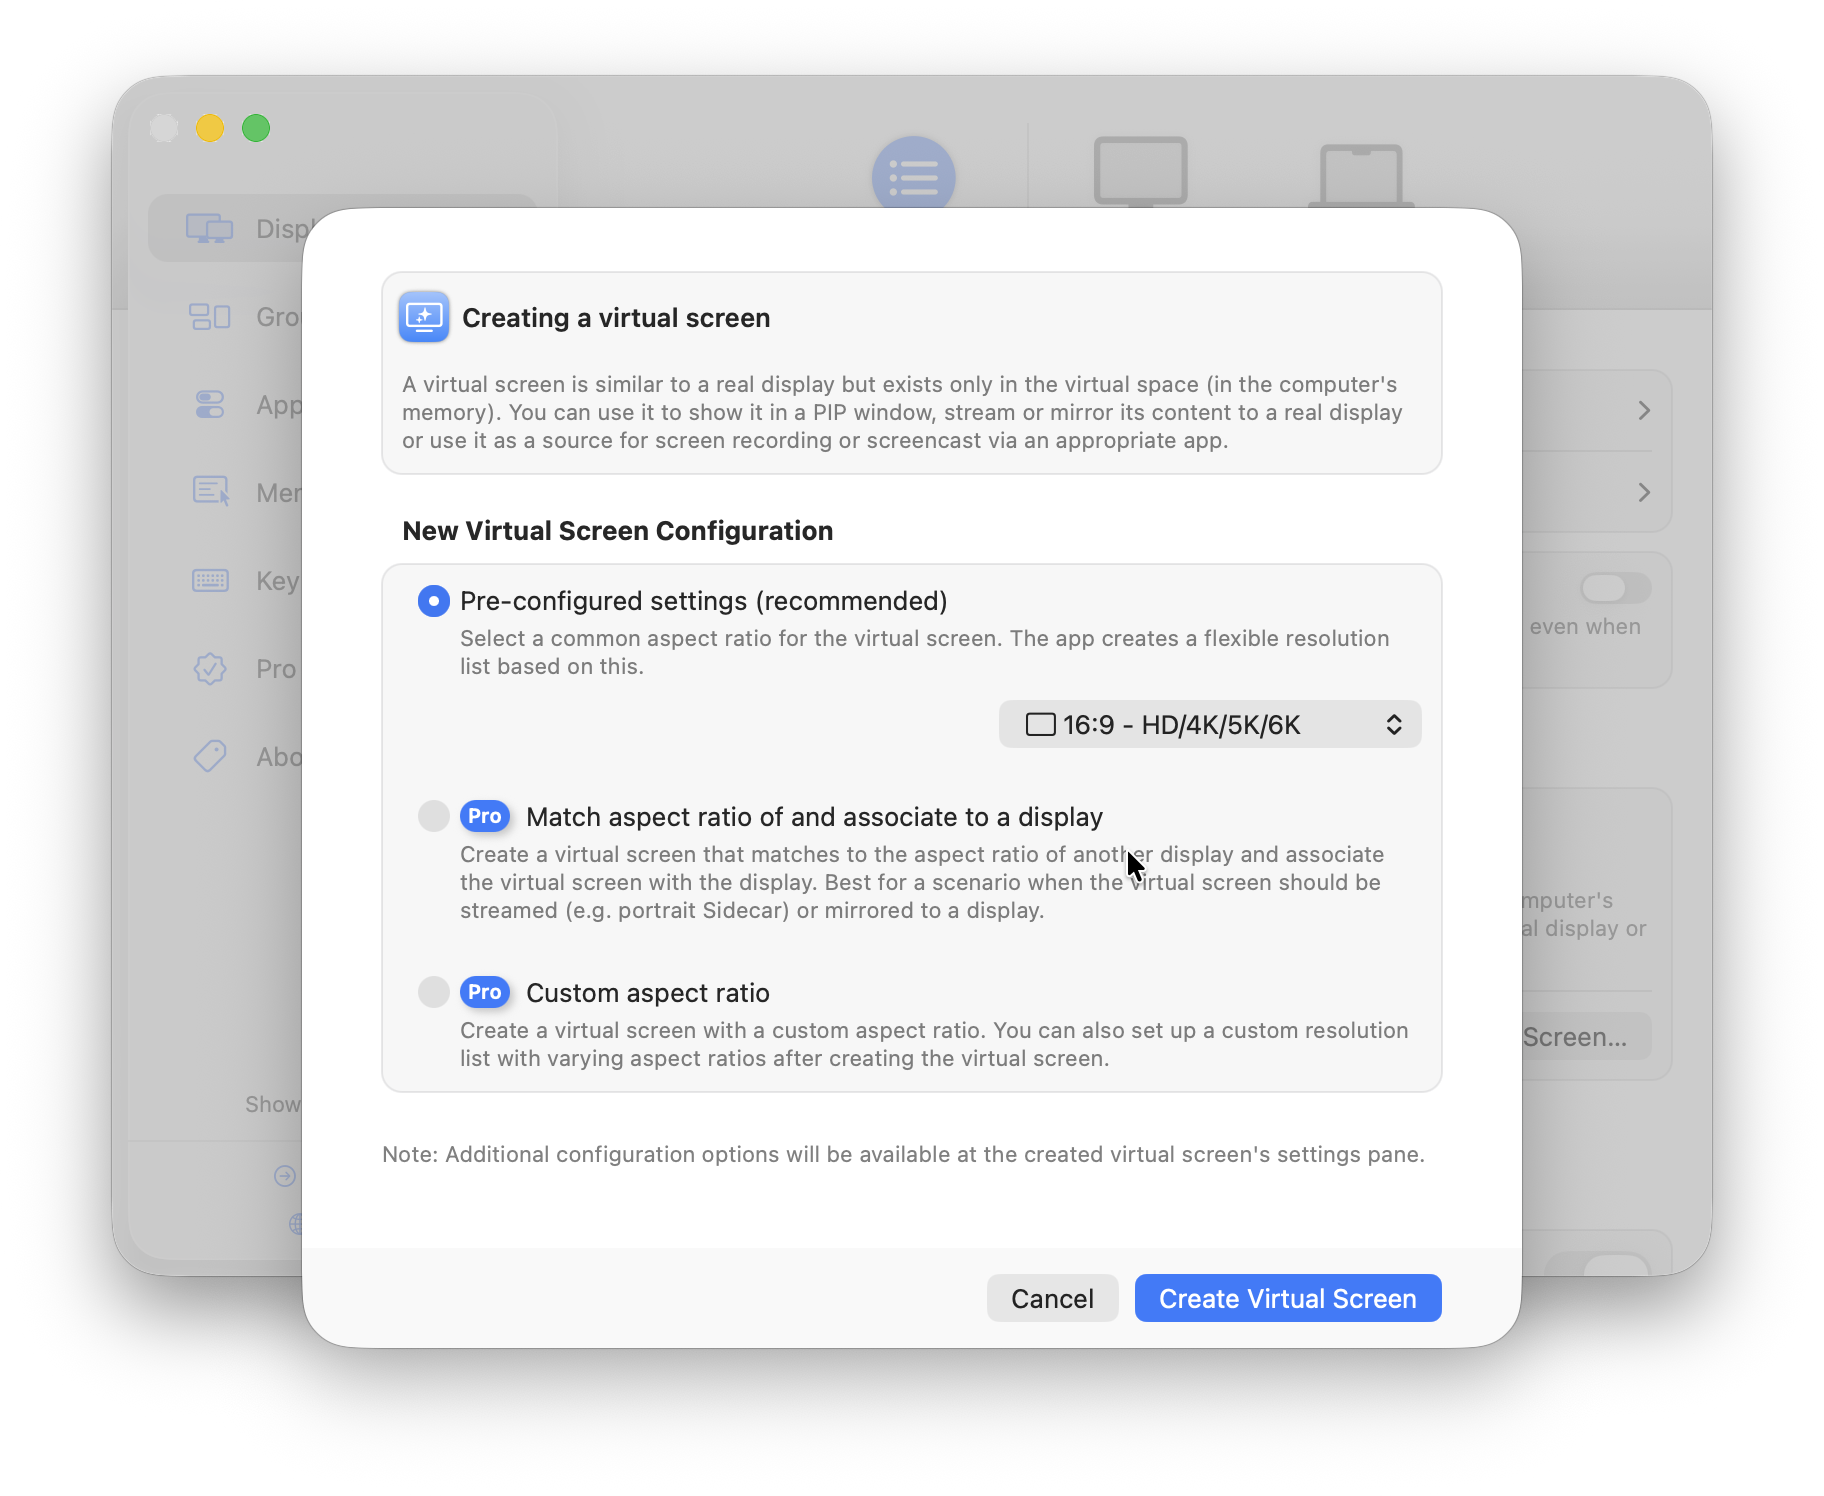
Task: Select Pre-configured settings radio button
Action: (433, 601)
